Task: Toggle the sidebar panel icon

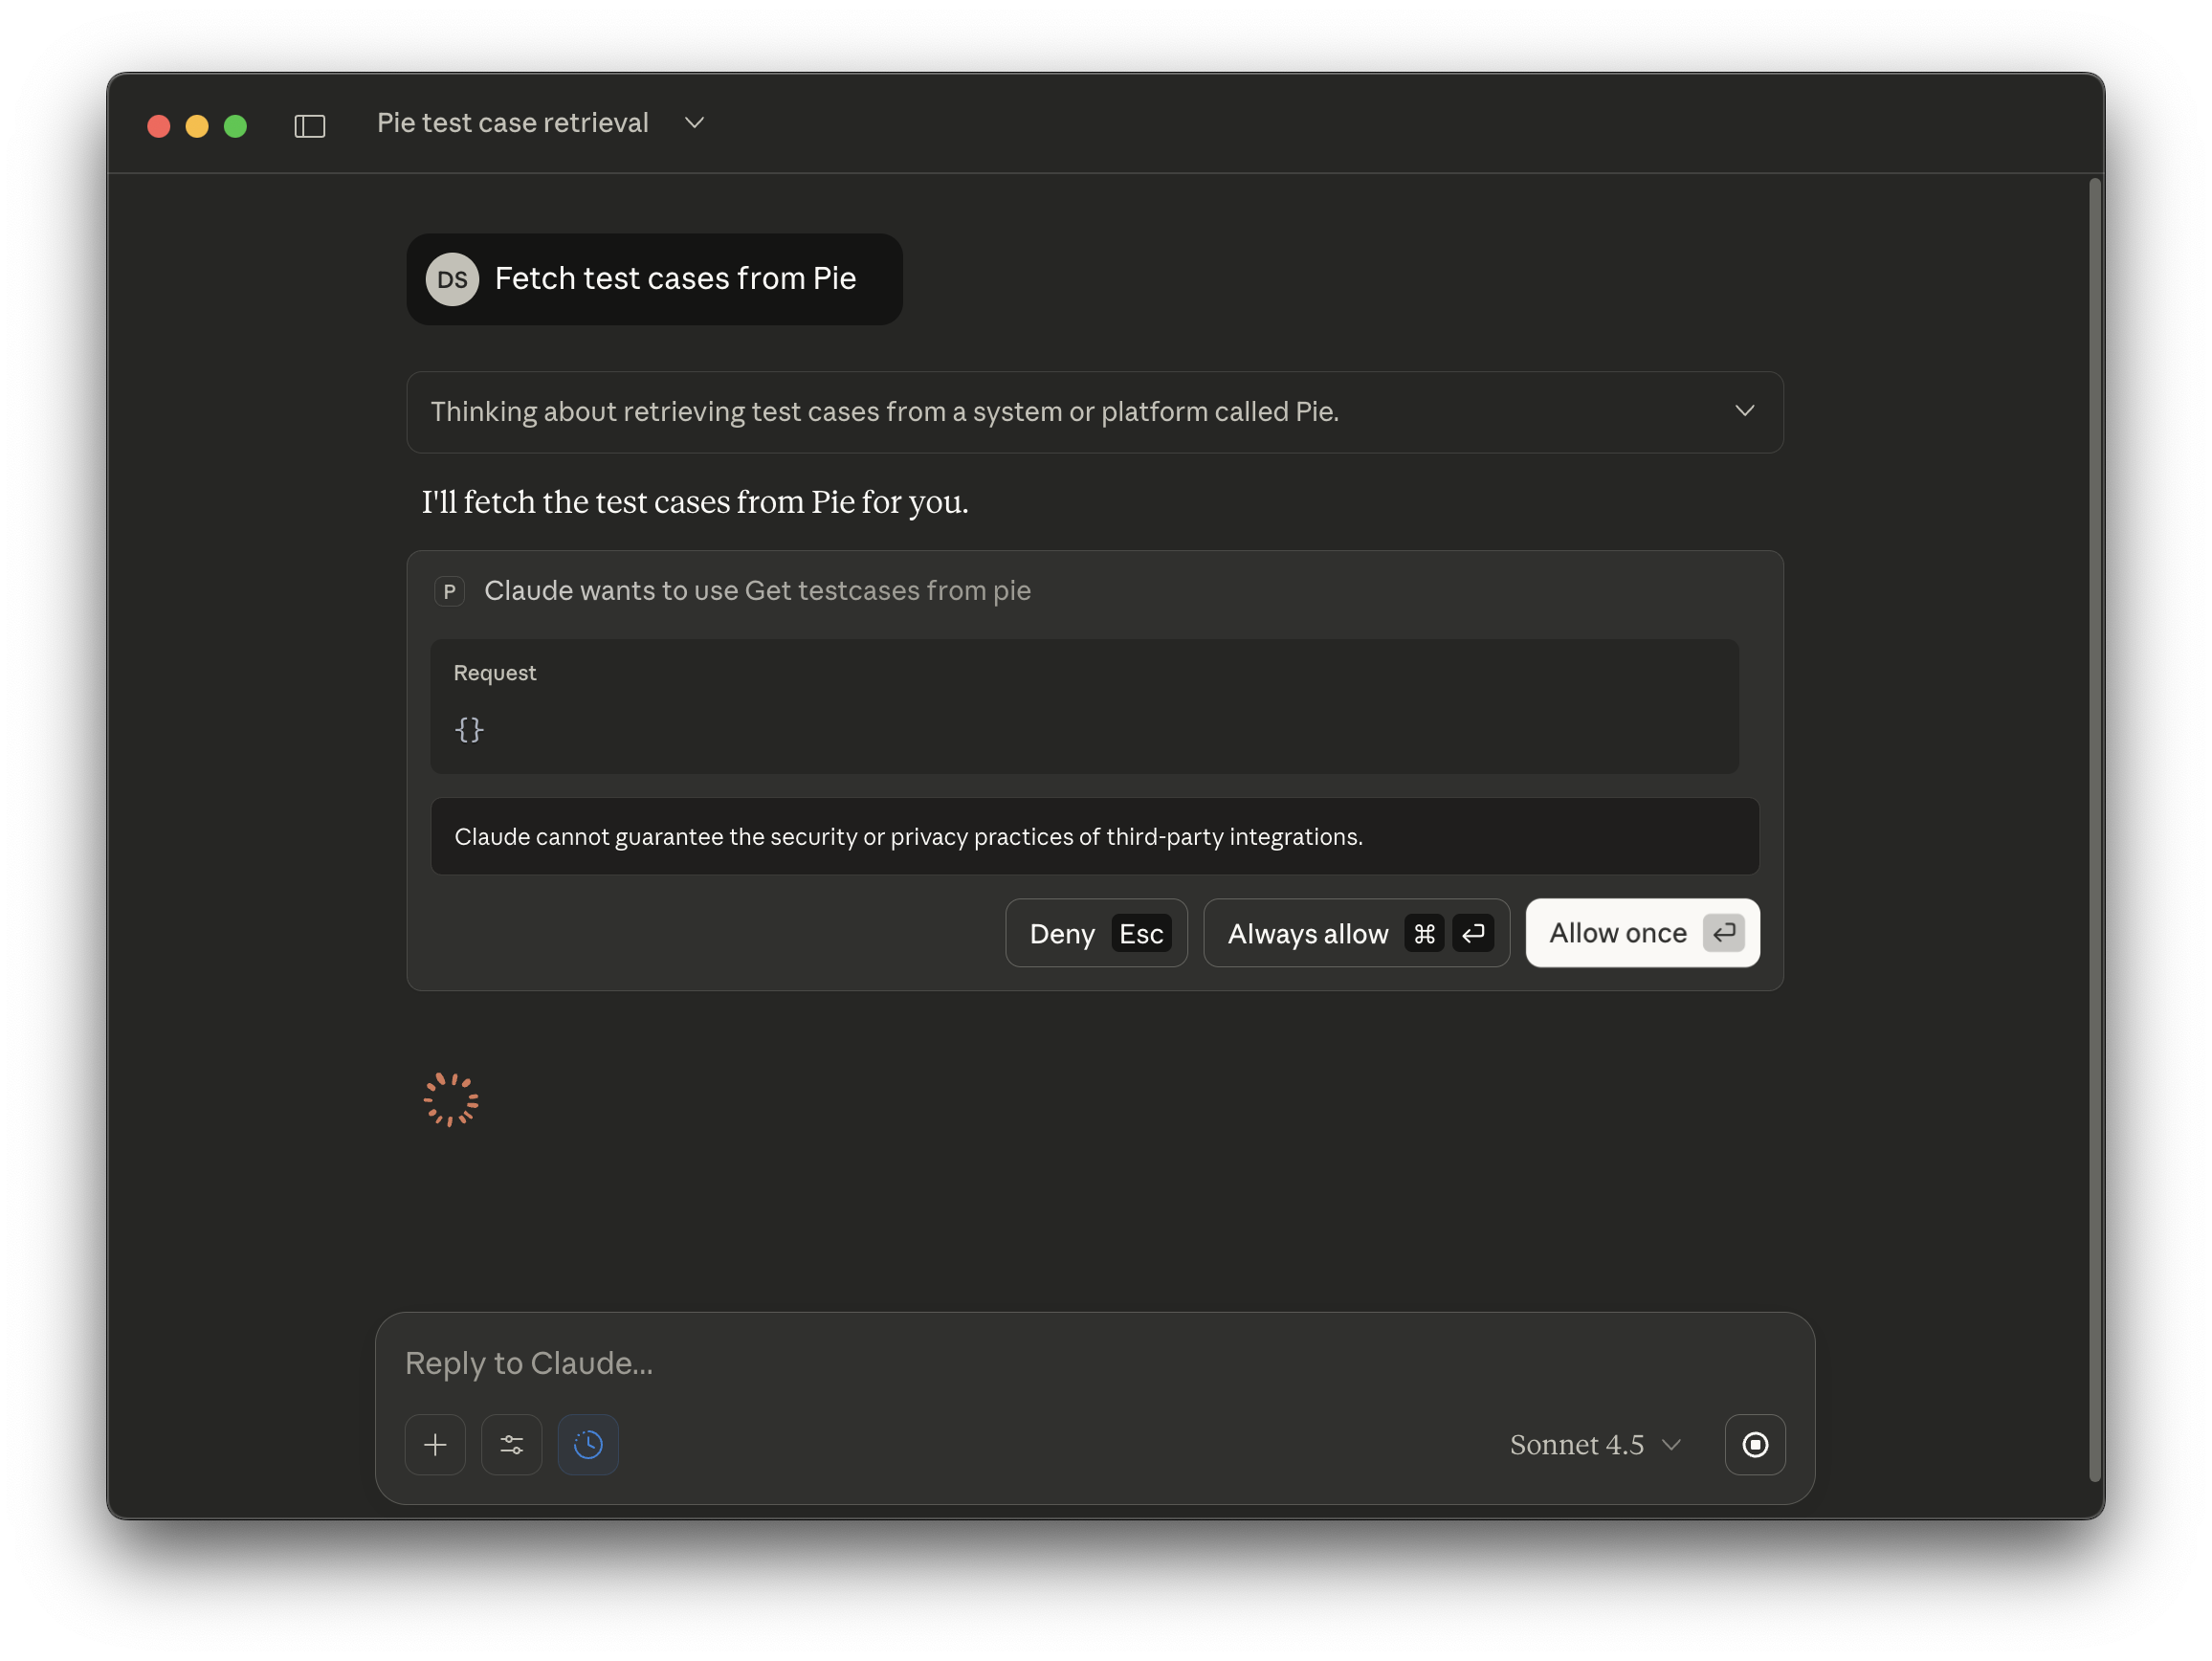Action: [310, 125]
